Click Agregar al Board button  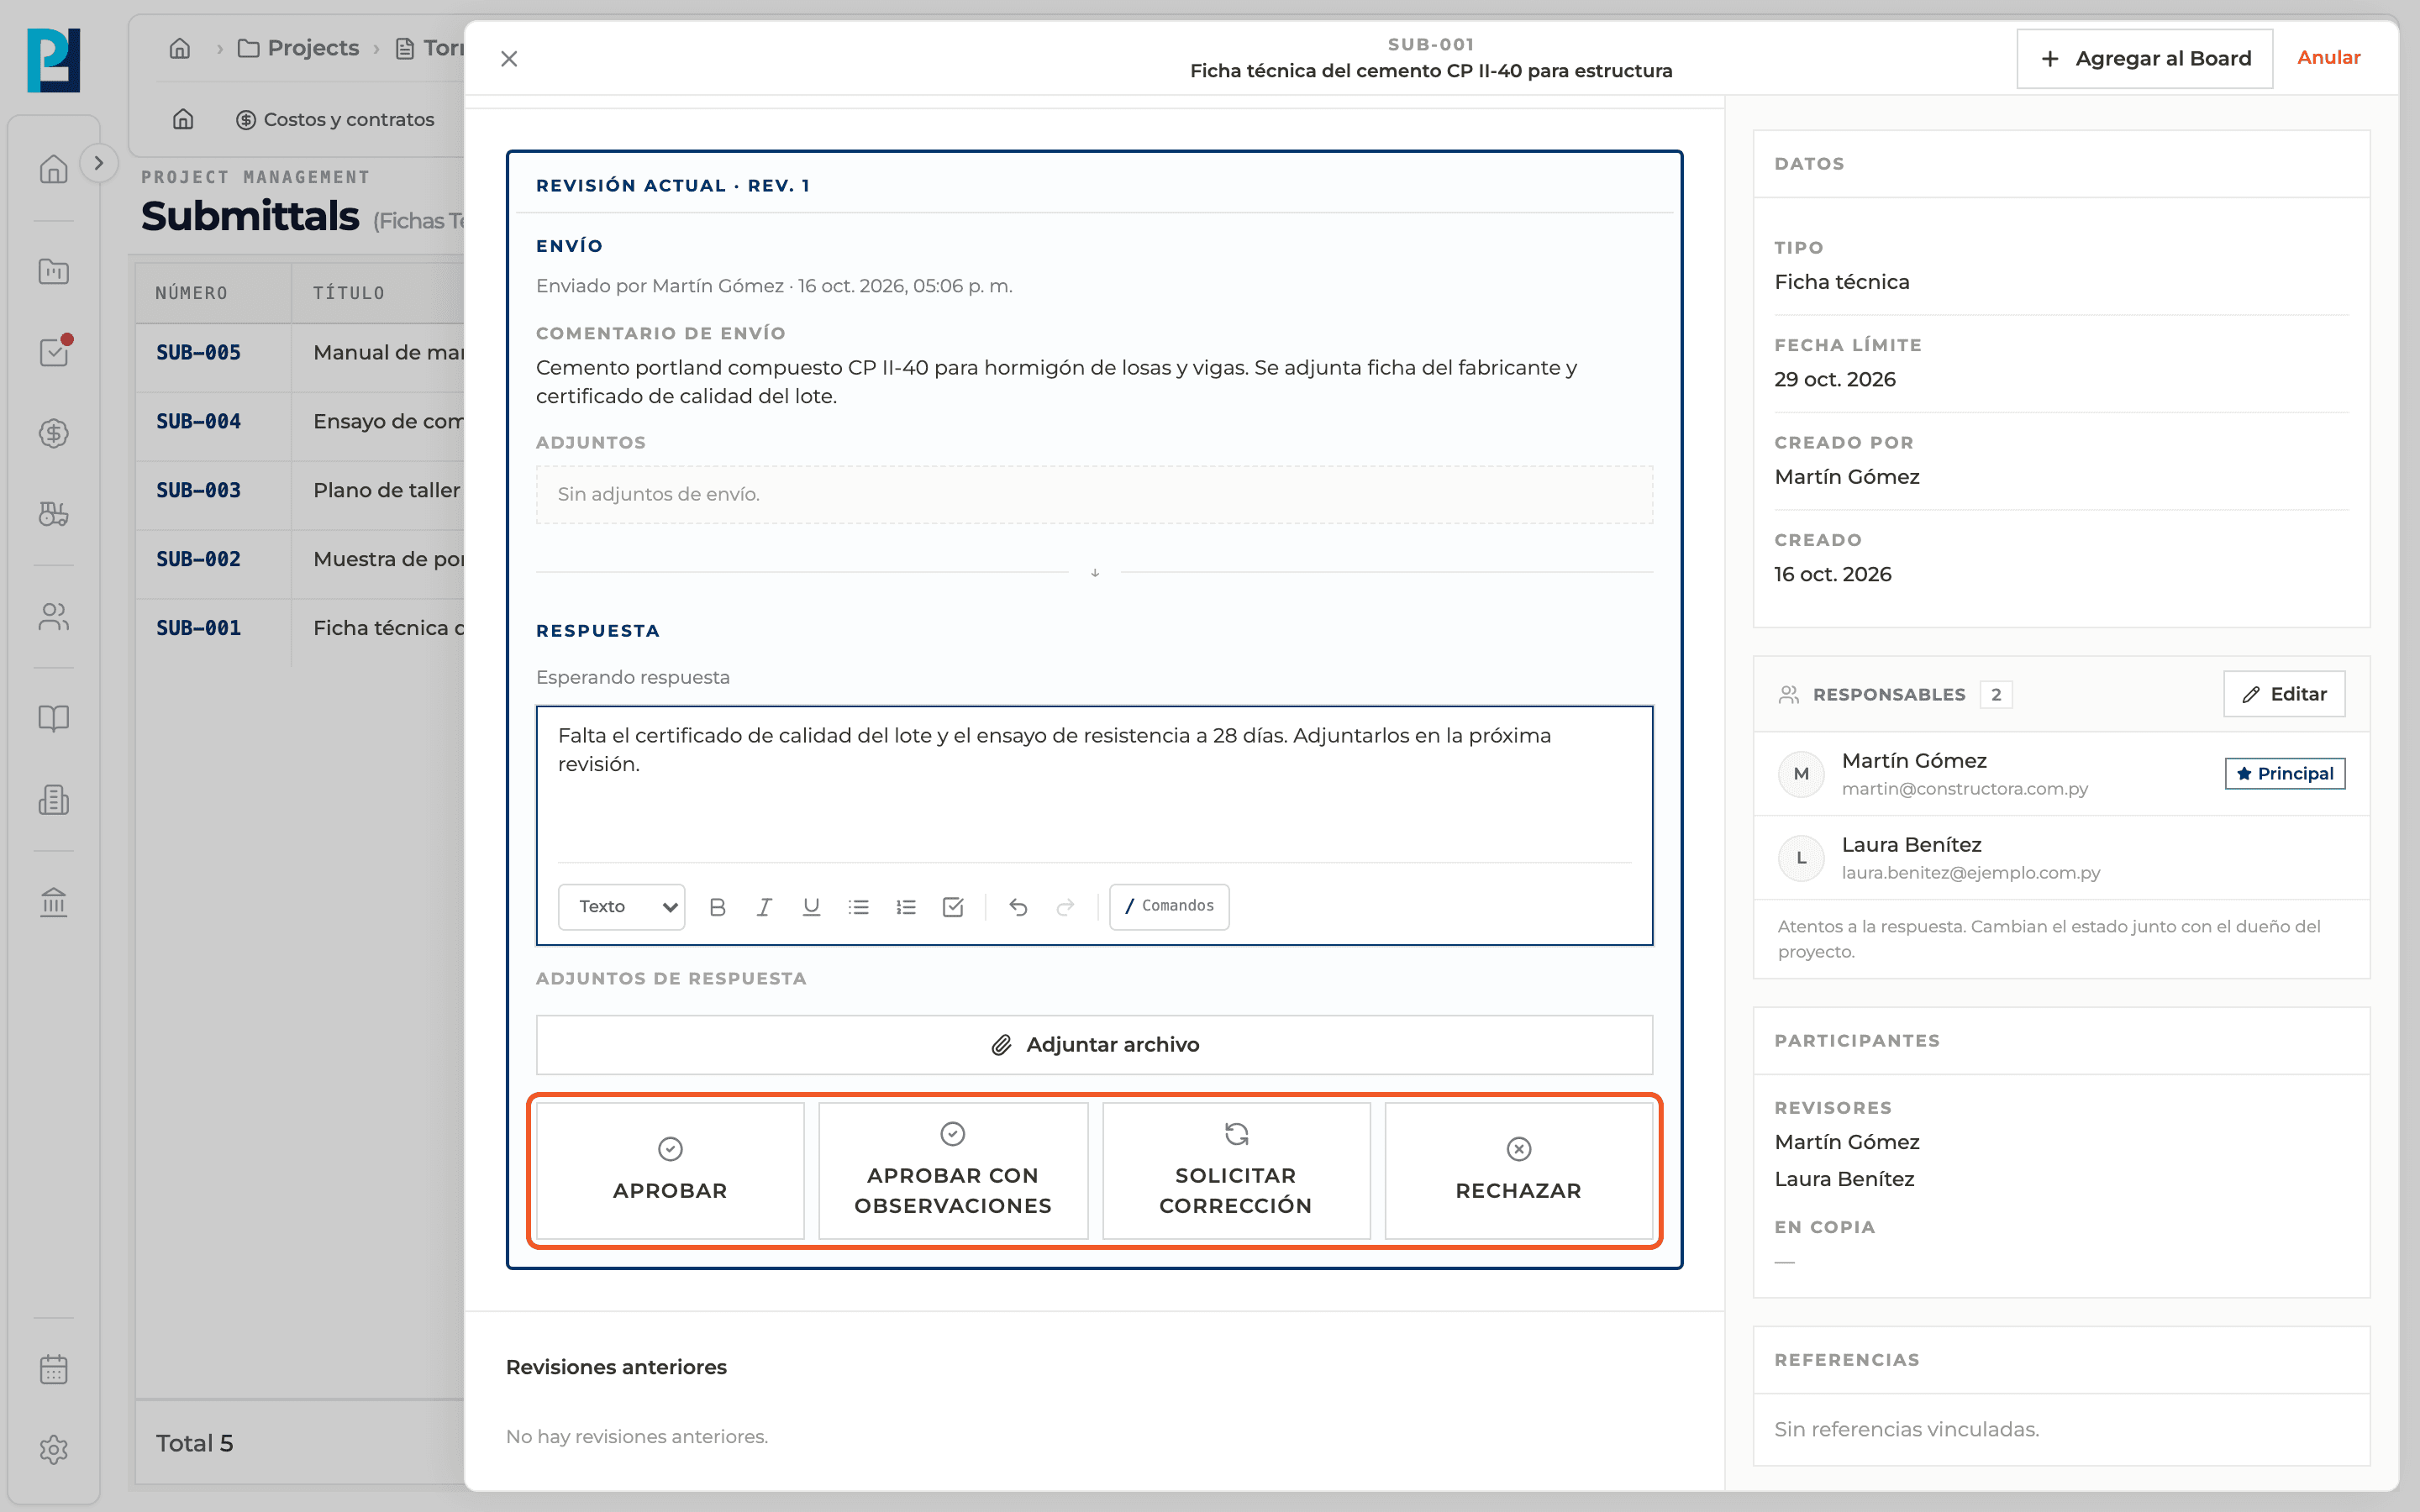pos(2144,59)
